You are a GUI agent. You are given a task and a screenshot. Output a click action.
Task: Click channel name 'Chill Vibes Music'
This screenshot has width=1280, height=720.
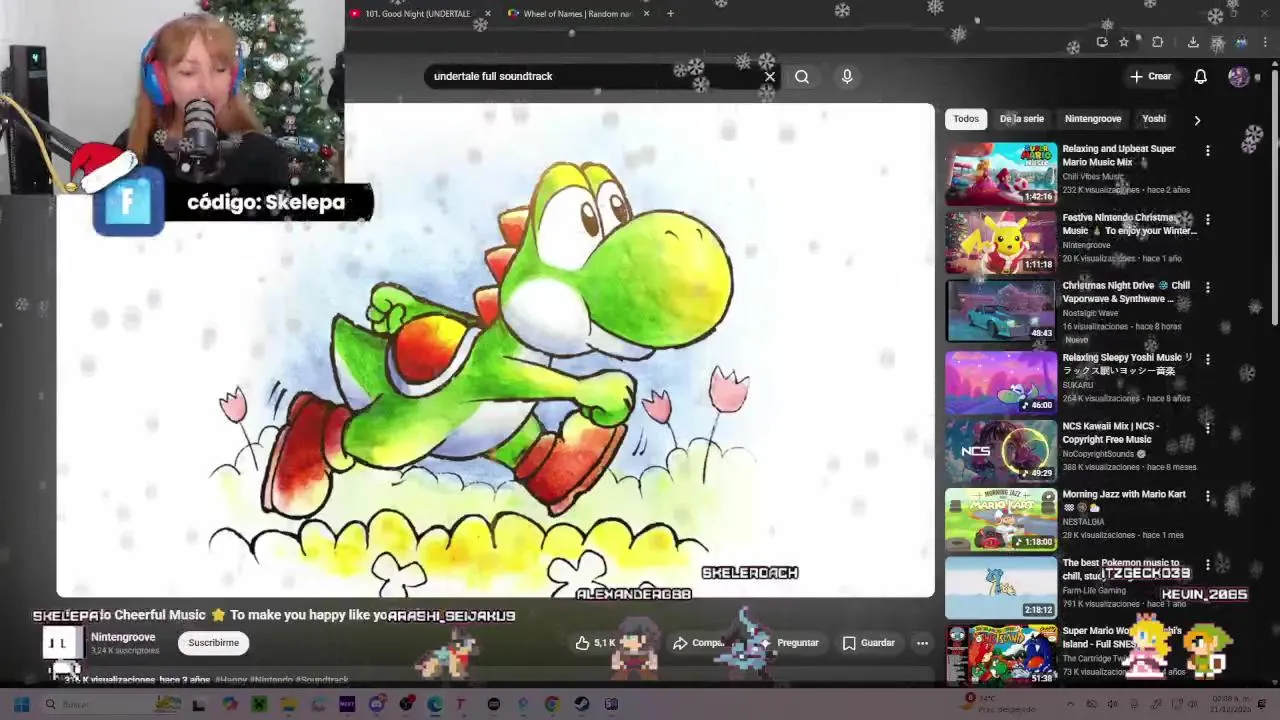tap(1093, 177)
